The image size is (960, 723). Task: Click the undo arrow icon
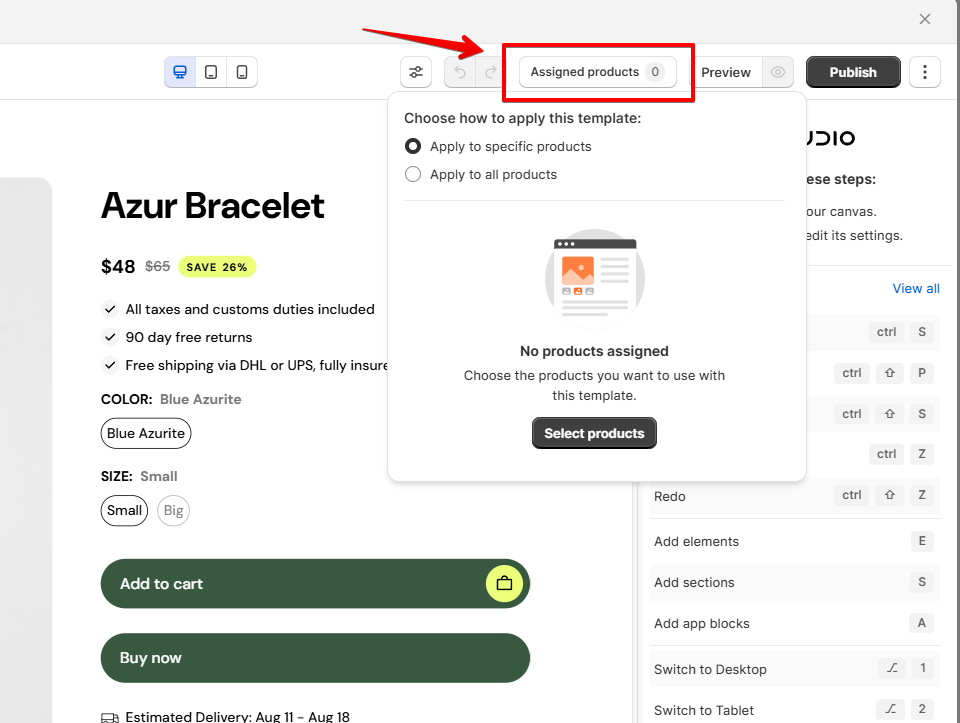[x=460, y=72]
